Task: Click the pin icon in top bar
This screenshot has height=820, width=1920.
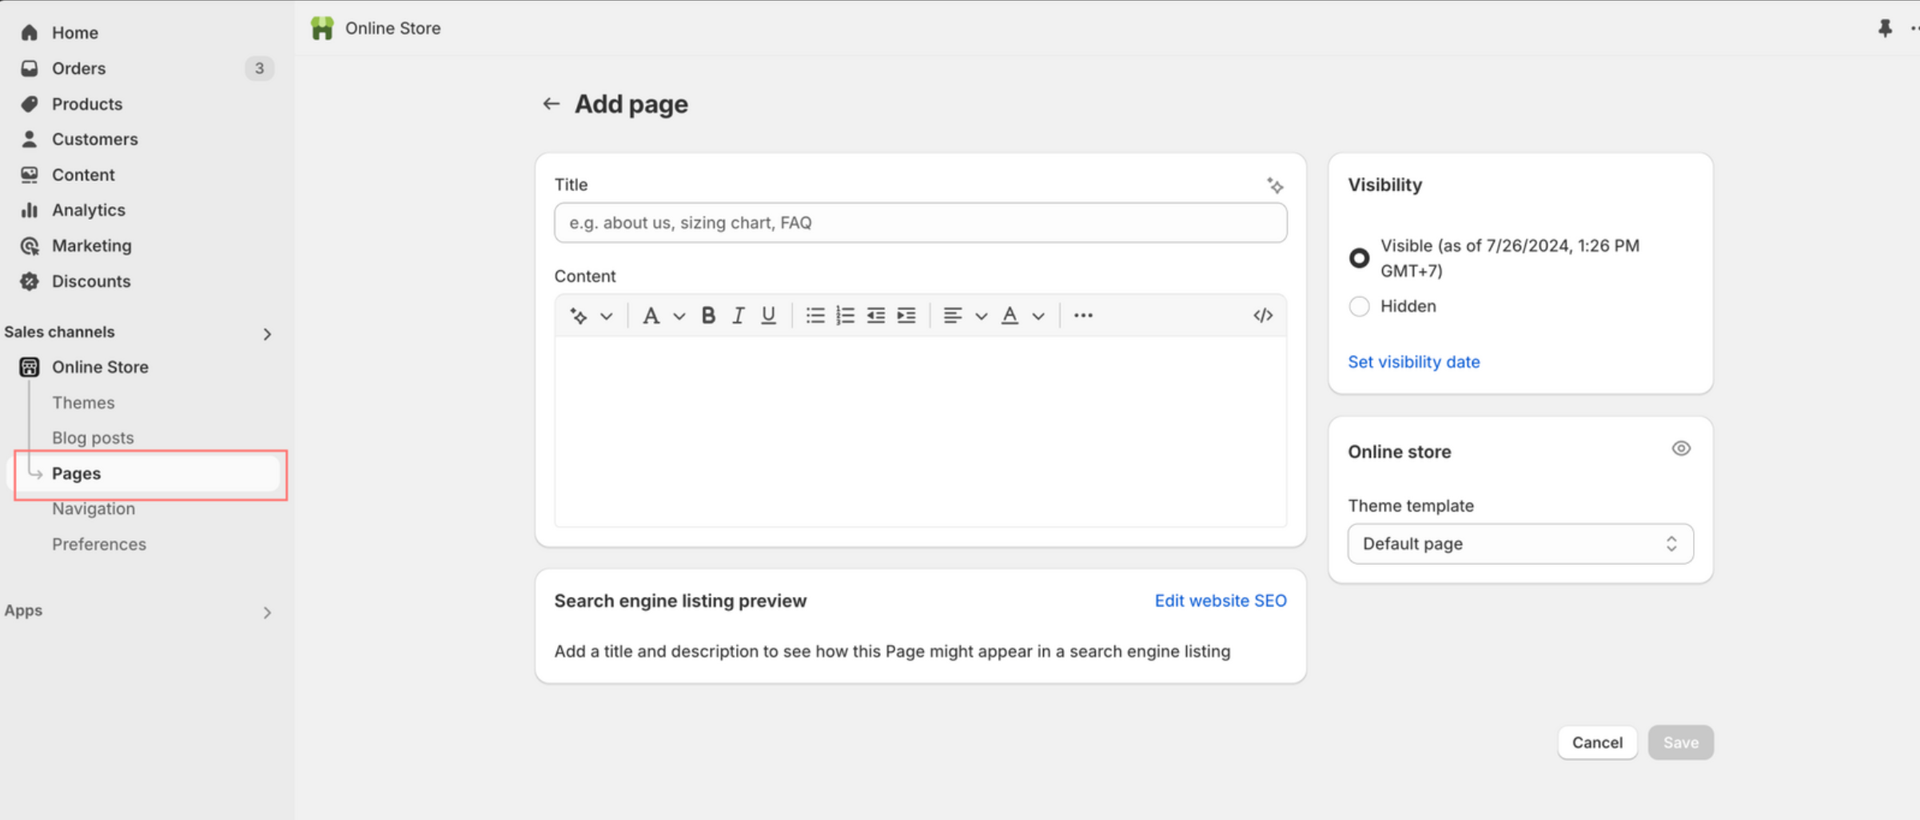Action: [1885, 28]
